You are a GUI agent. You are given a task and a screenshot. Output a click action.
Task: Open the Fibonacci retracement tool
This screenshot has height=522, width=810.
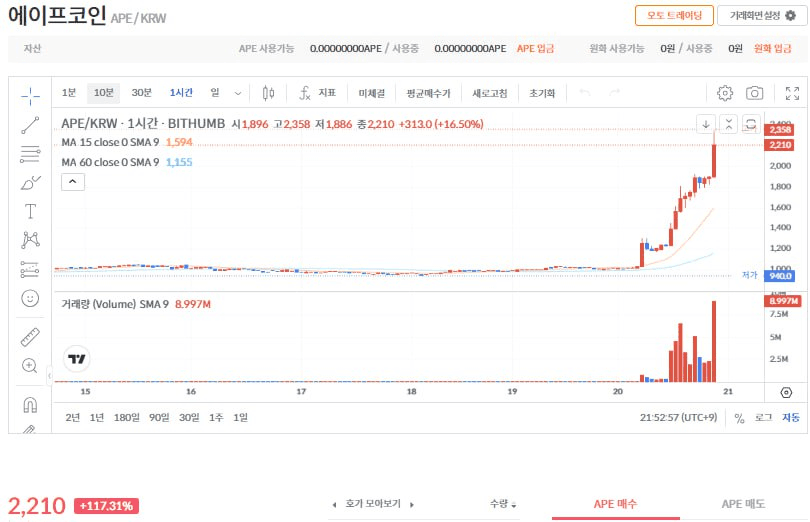coord(30,154)
